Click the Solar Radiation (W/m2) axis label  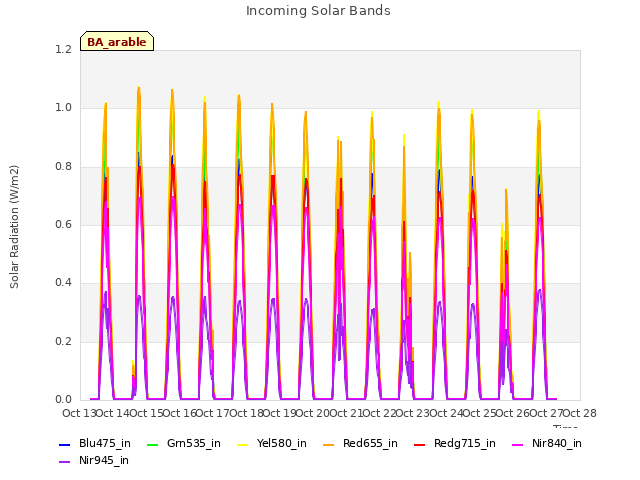[14, 227]
